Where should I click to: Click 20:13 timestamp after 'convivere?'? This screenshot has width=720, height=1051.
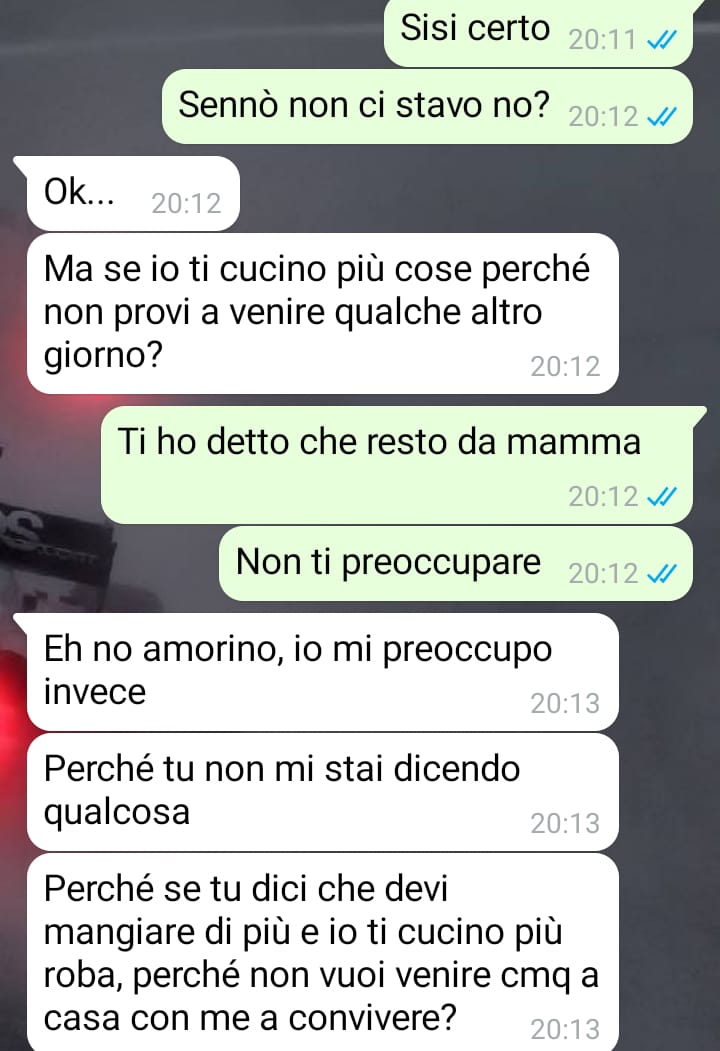(x=565, y=1030)
